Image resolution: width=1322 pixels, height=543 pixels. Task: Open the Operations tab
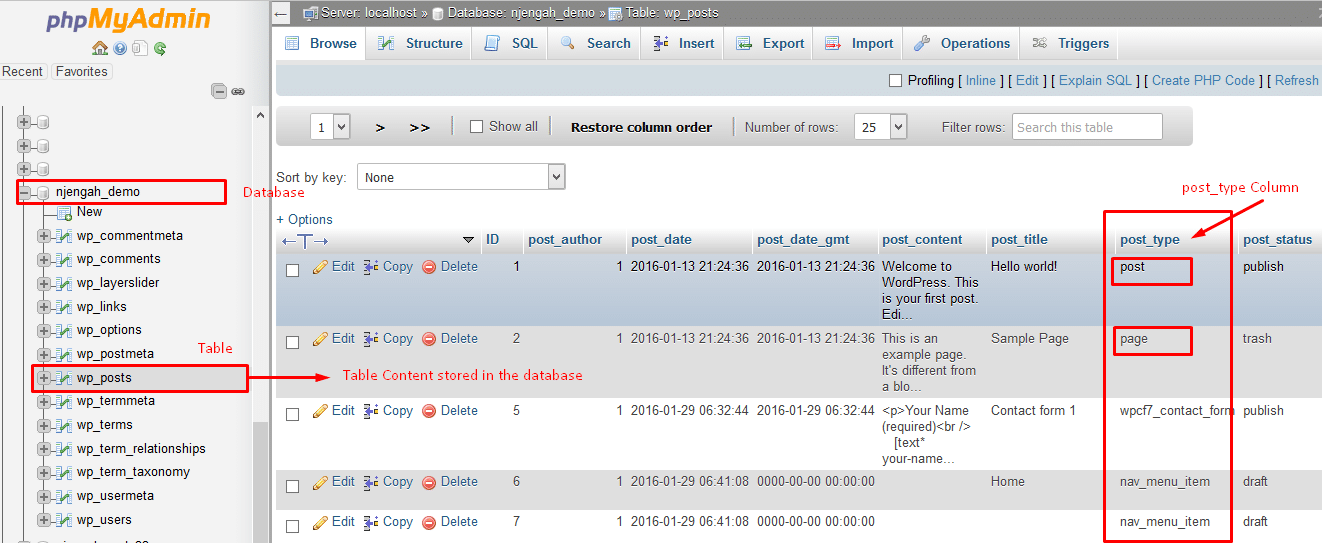(962, 43)
